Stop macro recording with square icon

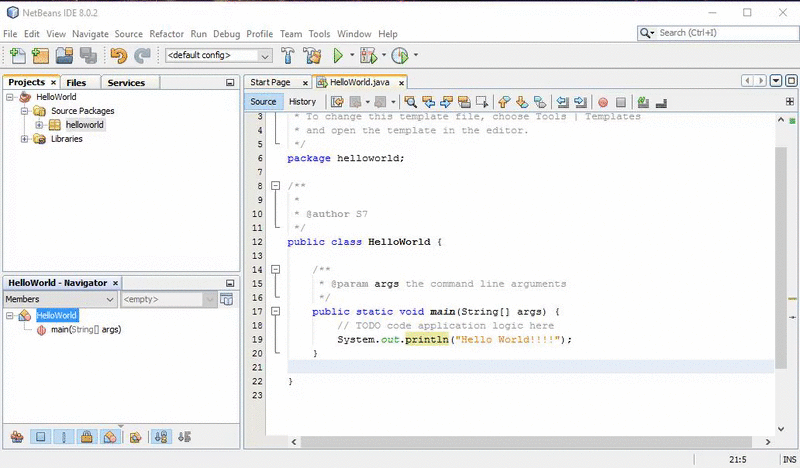click(621, 102)
